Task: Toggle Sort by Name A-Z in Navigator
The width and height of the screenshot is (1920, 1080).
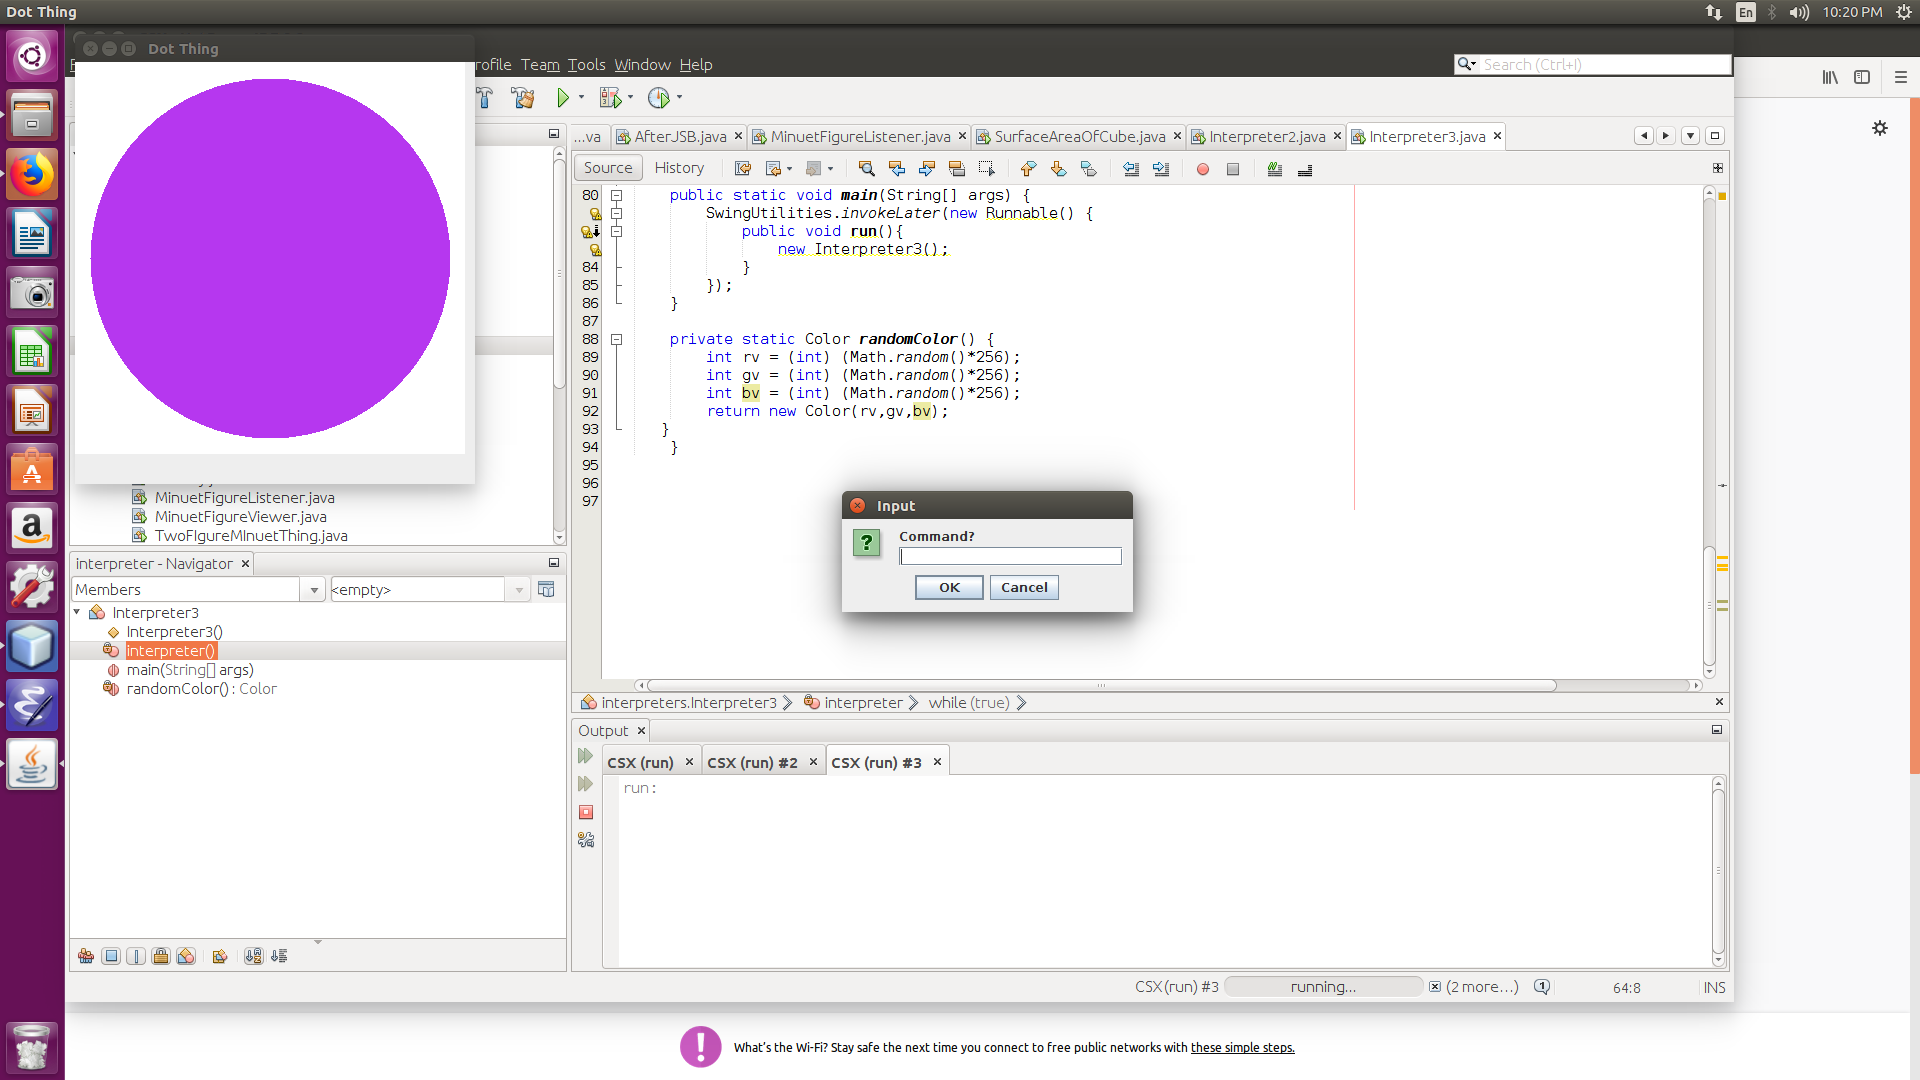Action: coord(254,957)
